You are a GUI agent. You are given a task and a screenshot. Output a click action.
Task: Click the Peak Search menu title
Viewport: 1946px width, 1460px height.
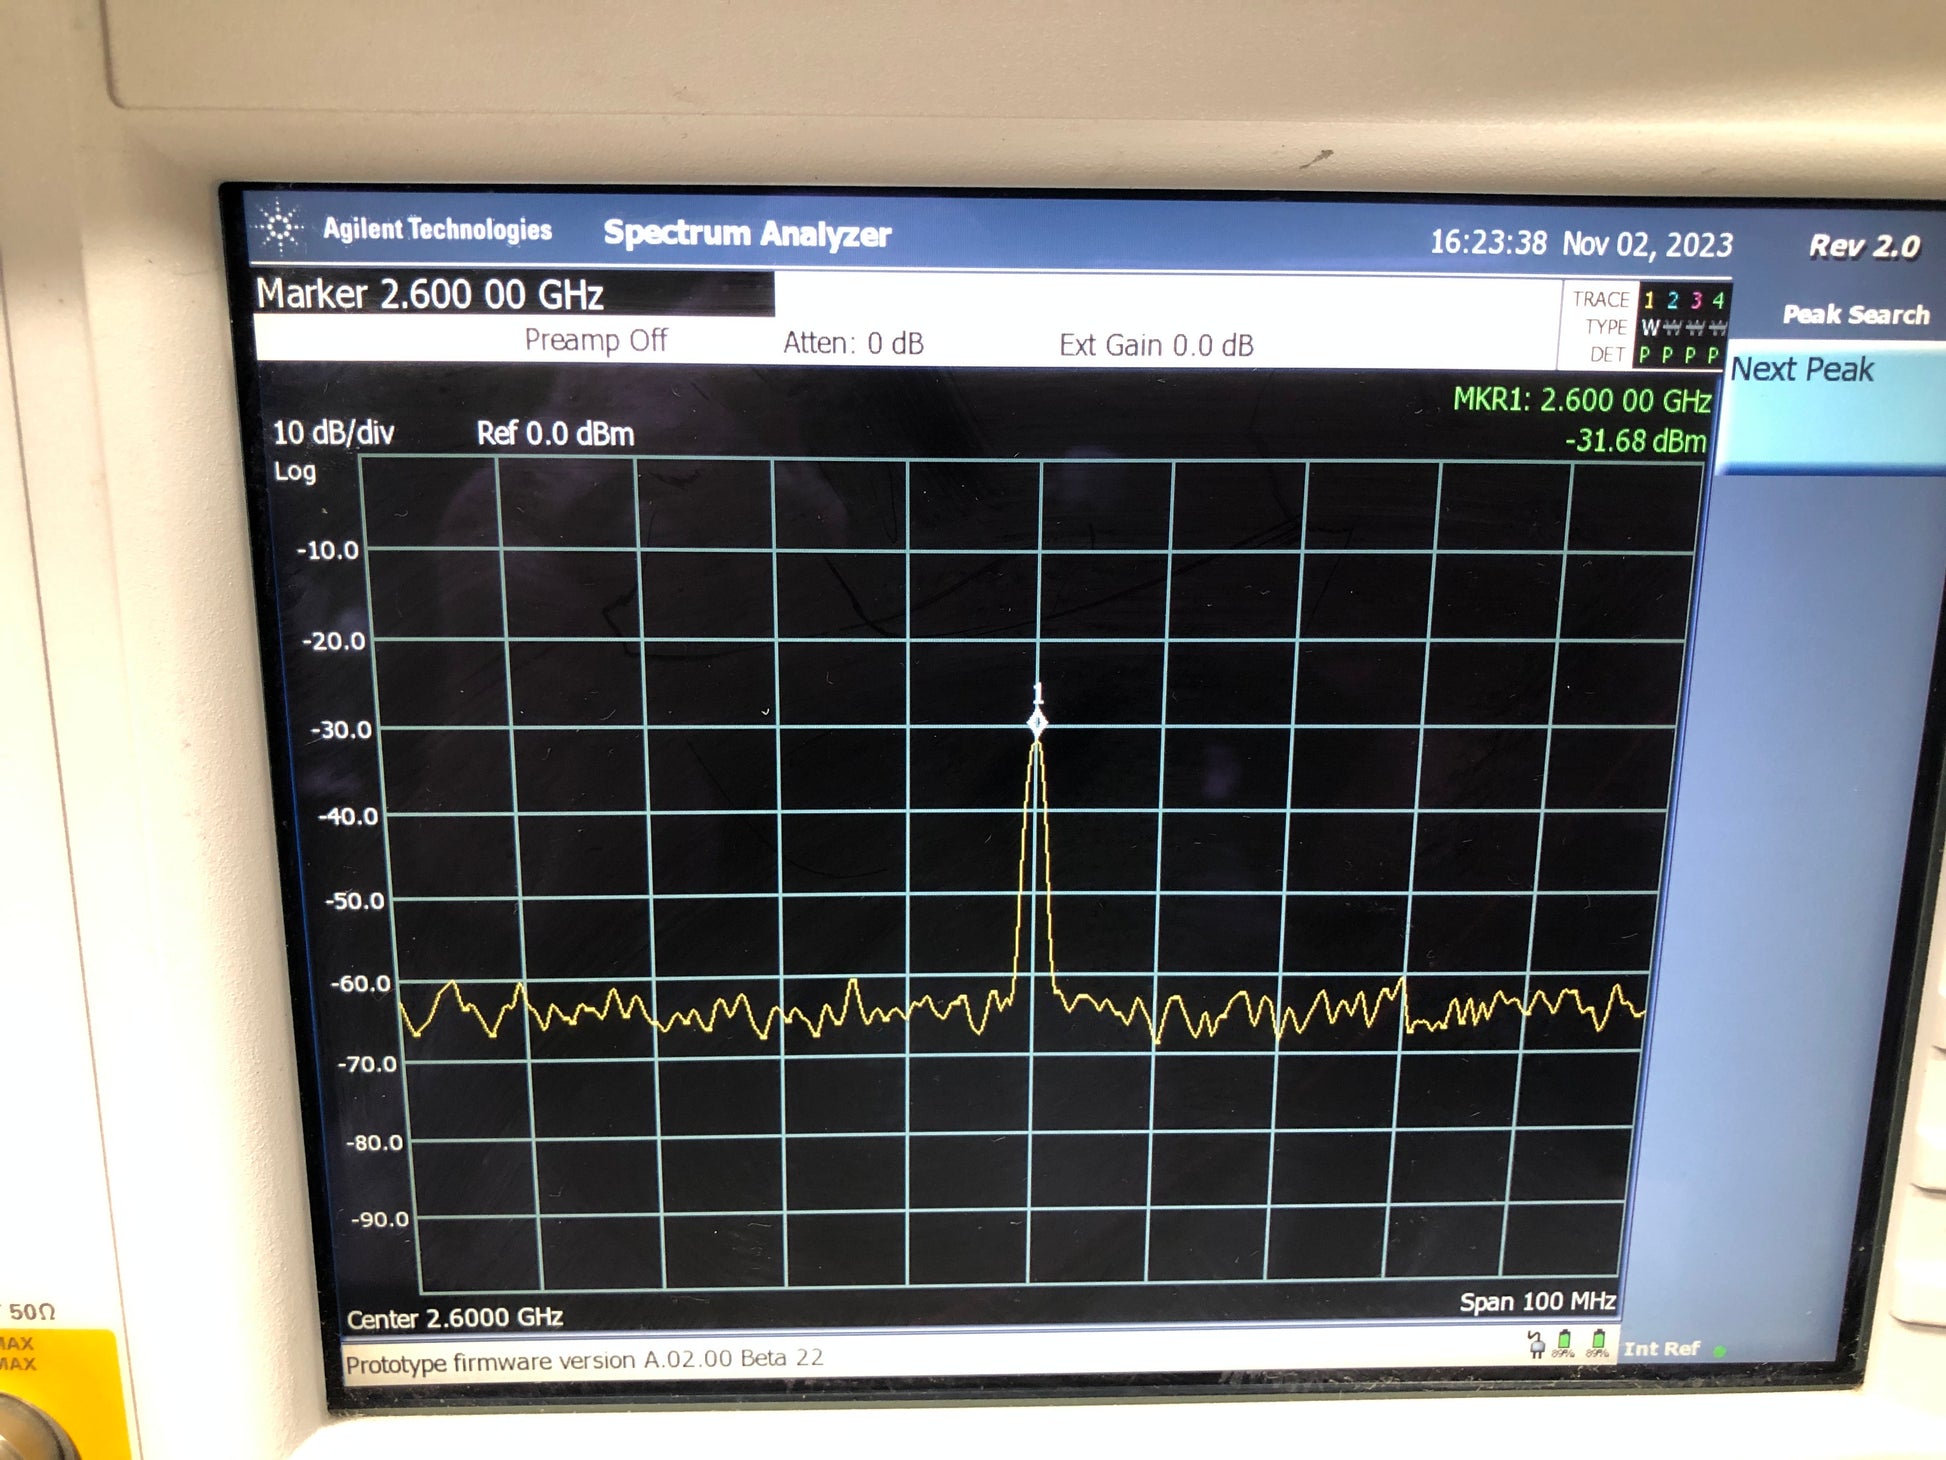click(1856, 315)
